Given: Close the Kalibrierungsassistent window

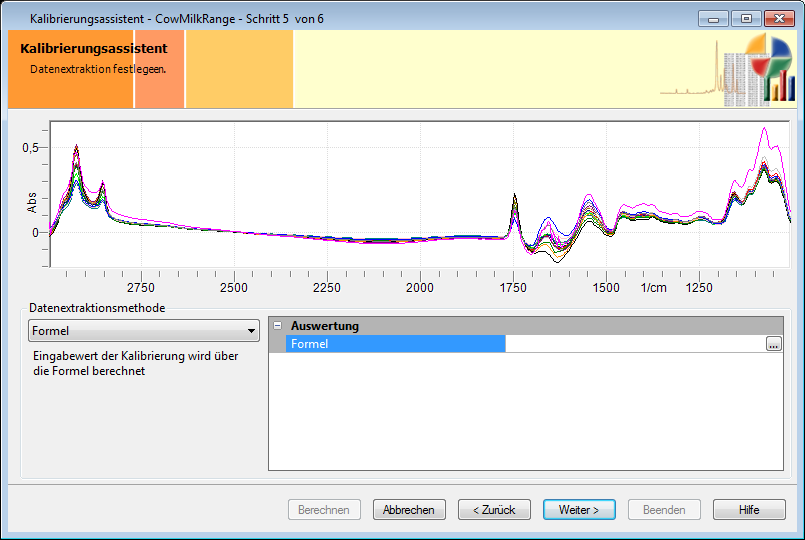Looking at the screenshot, I should tap(777, 18).
